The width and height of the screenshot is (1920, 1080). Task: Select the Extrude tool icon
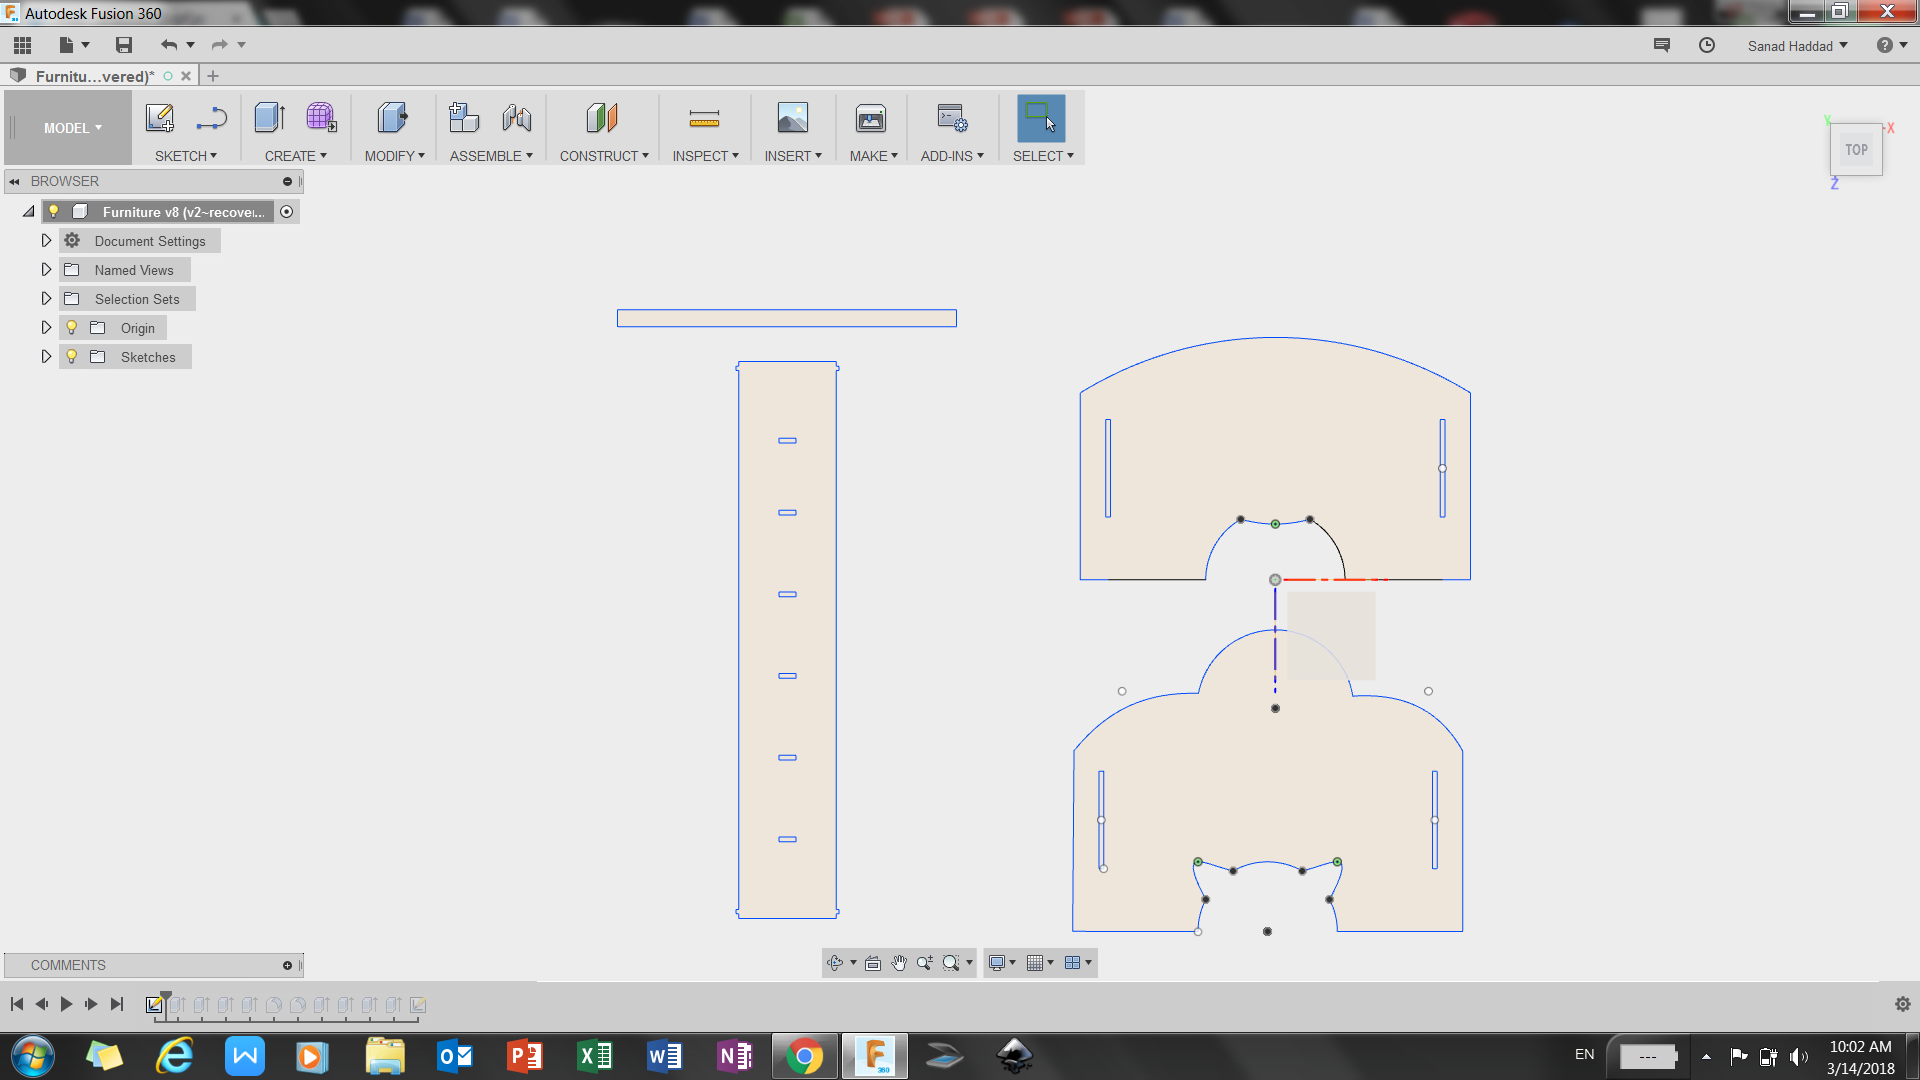pos(269,118)
